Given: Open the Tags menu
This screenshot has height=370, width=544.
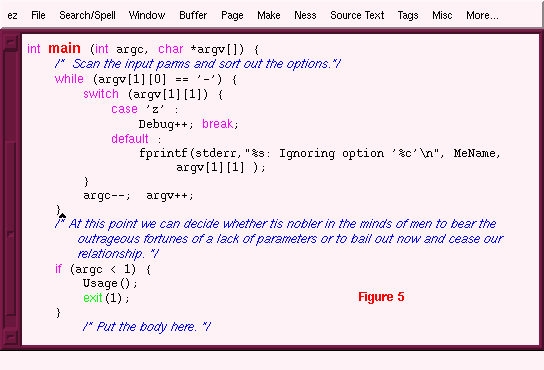Looking at the screenshot, I should tap(408, 16).
